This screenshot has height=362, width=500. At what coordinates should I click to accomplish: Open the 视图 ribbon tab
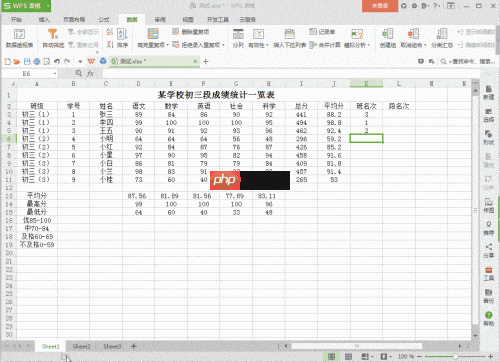click(x=188, y=20)
